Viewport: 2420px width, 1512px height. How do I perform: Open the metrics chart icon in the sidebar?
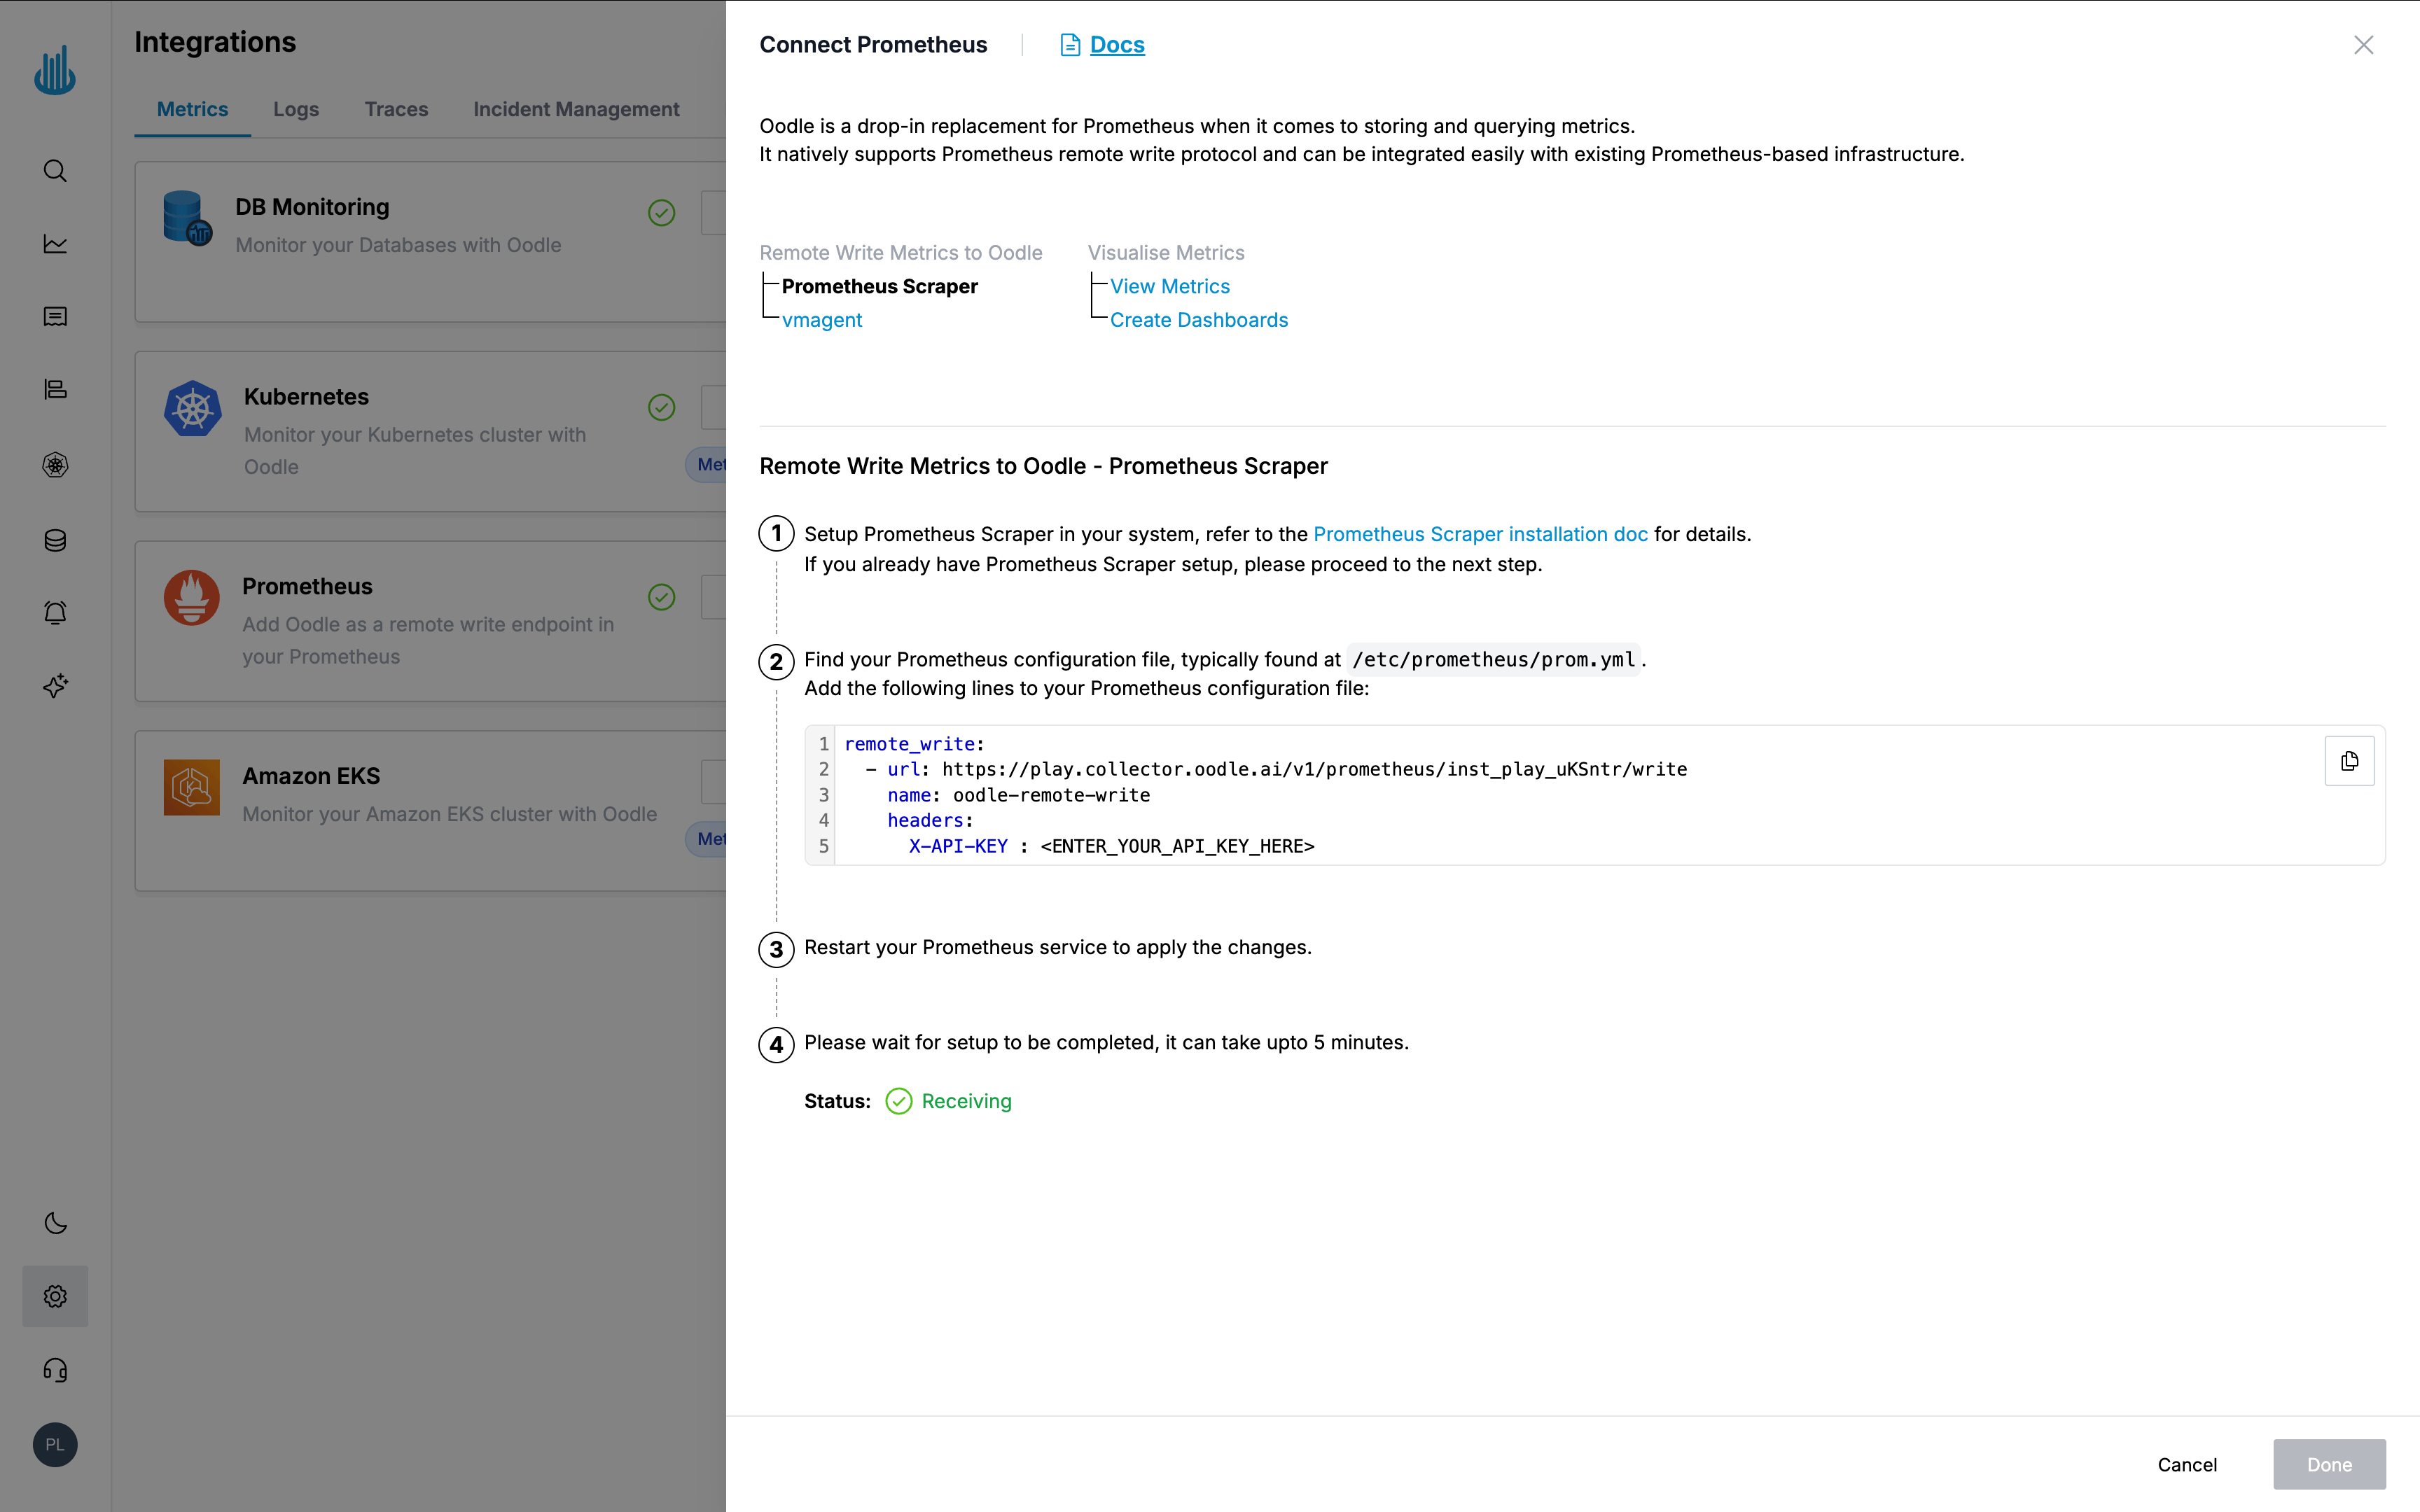(55, 244)
